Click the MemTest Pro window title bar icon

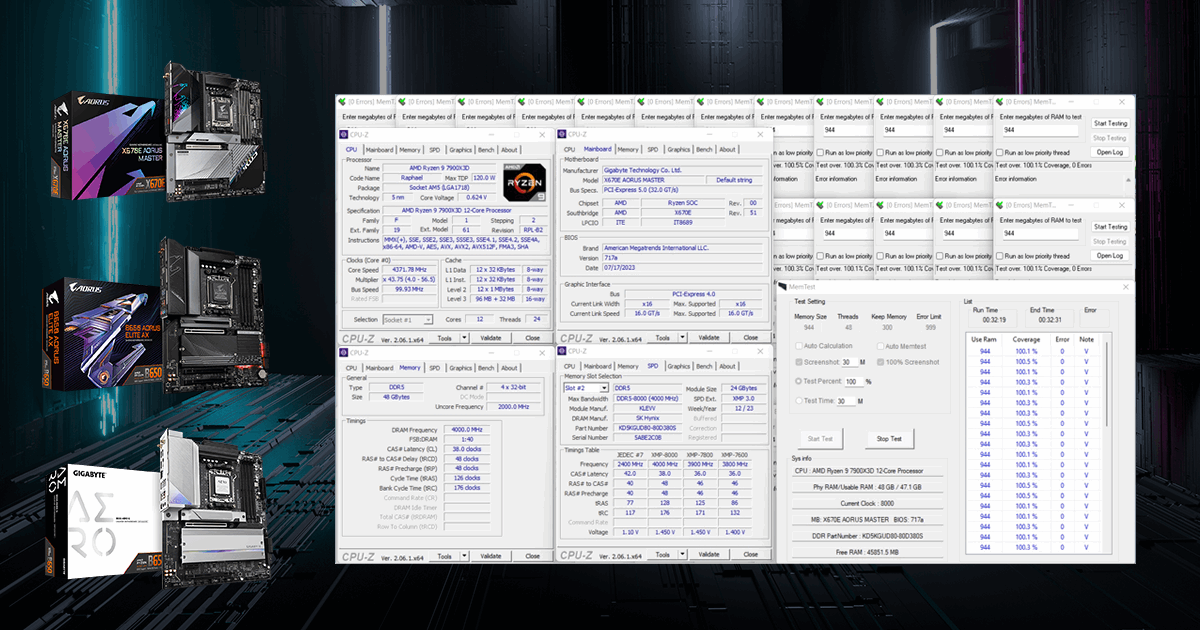(x=785, y=287)
